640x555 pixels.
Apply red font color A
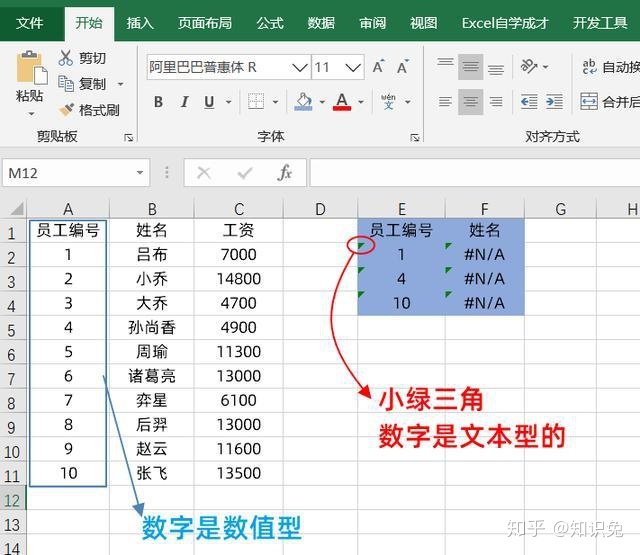click(342, 102)
